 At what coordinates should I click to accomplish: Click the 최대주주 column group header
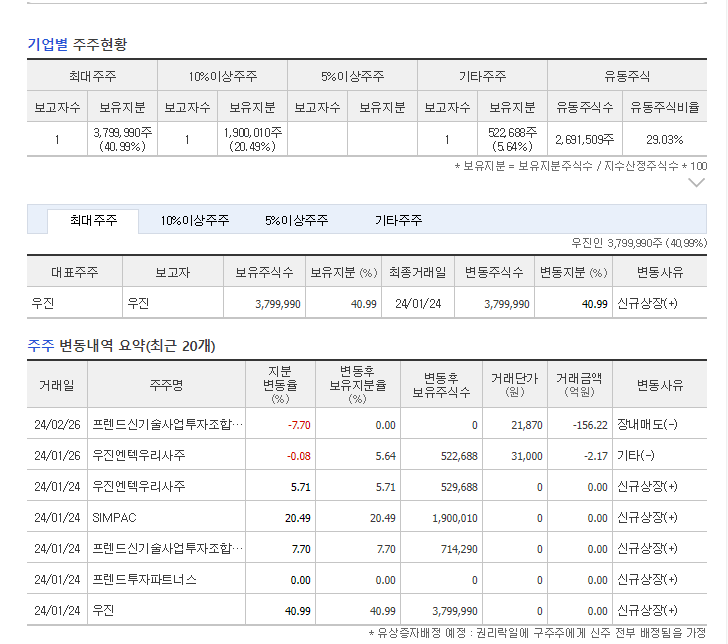click(x=92, y=76)
